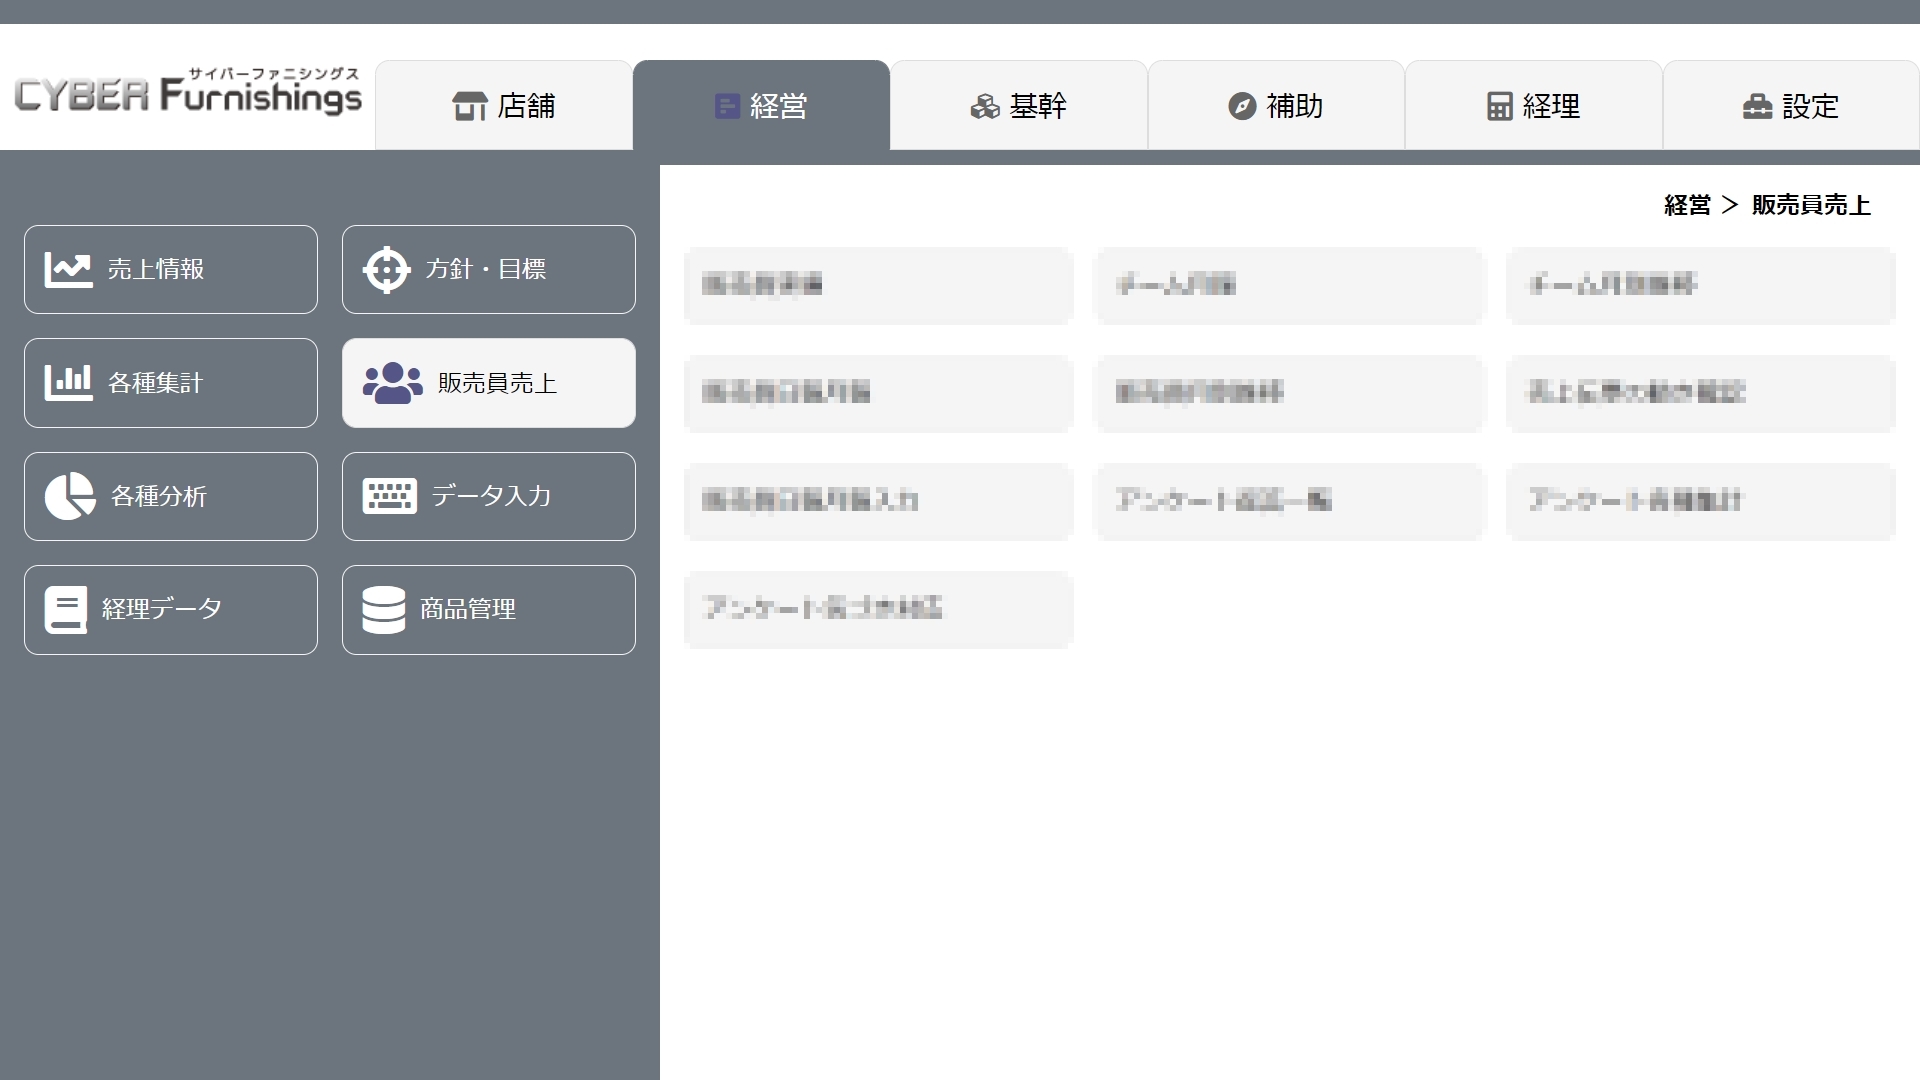This screenshot has height=1080, width=1920.
Task: Click the 商品管理 database icon
Action: point(383,609)
